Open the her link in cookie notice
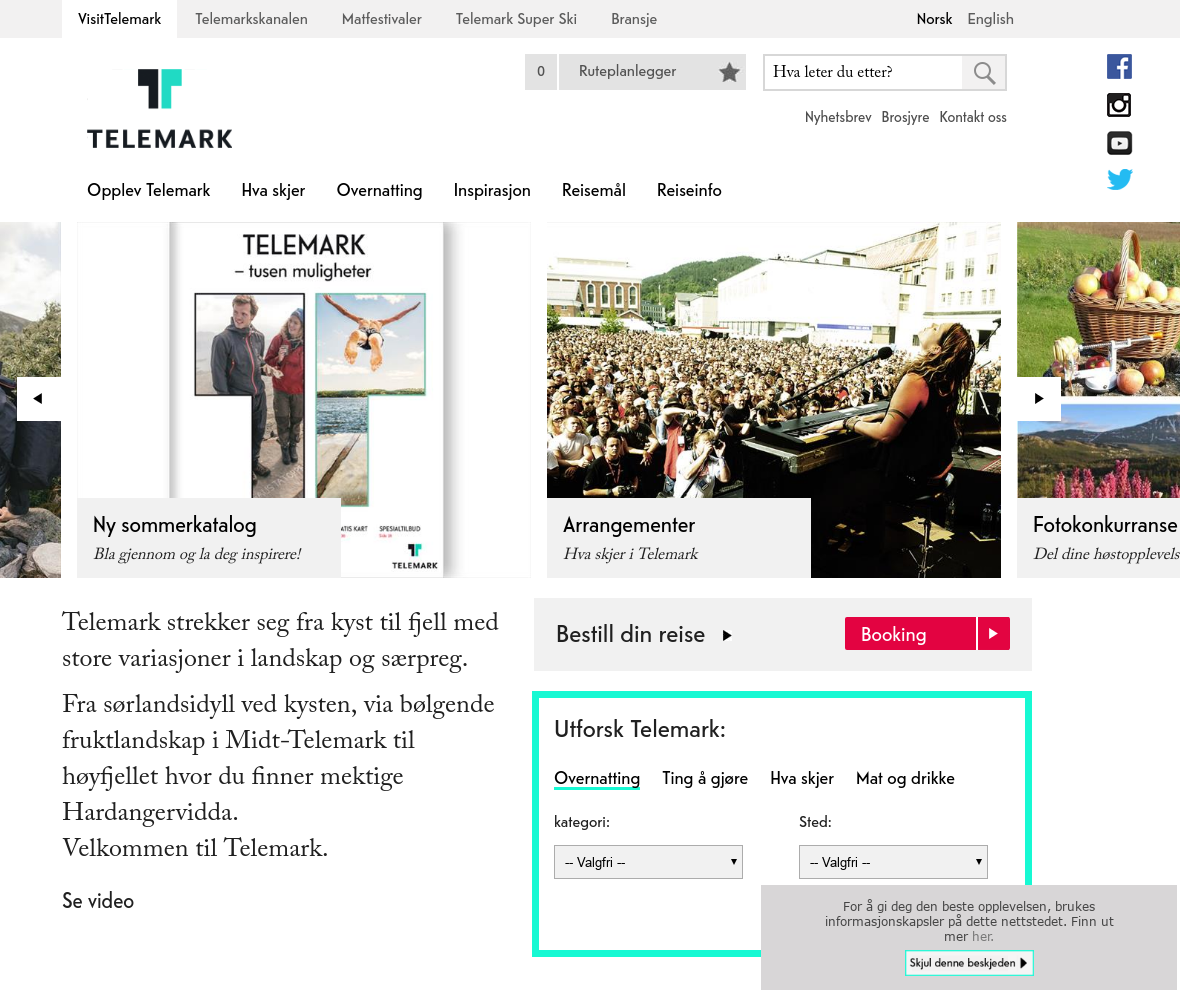The height and width of the screenshot is (990, 1180). (x=982, y=936)
